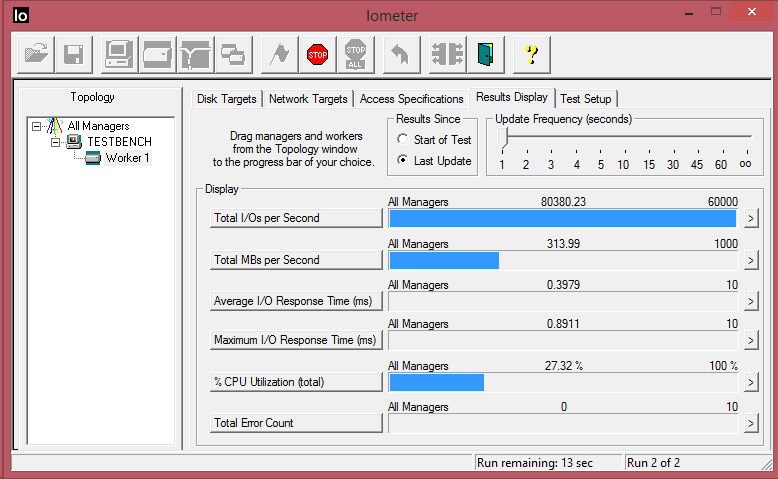Click the Average I/O Response Time button
This screenshot has height=479, width=778.
296,301
